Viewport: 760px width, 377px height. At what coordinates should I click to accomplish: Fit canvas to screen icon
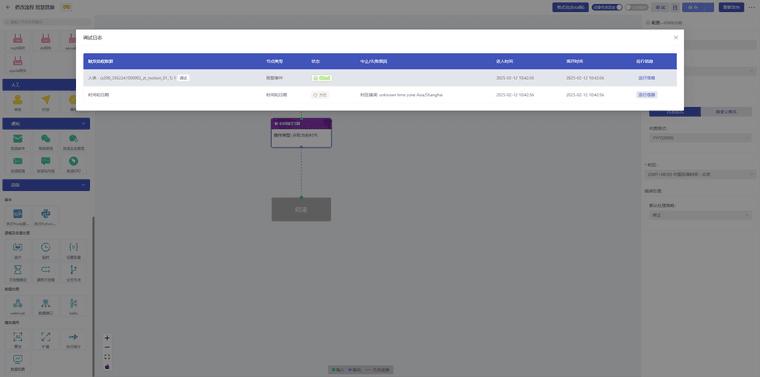(107, 357)
